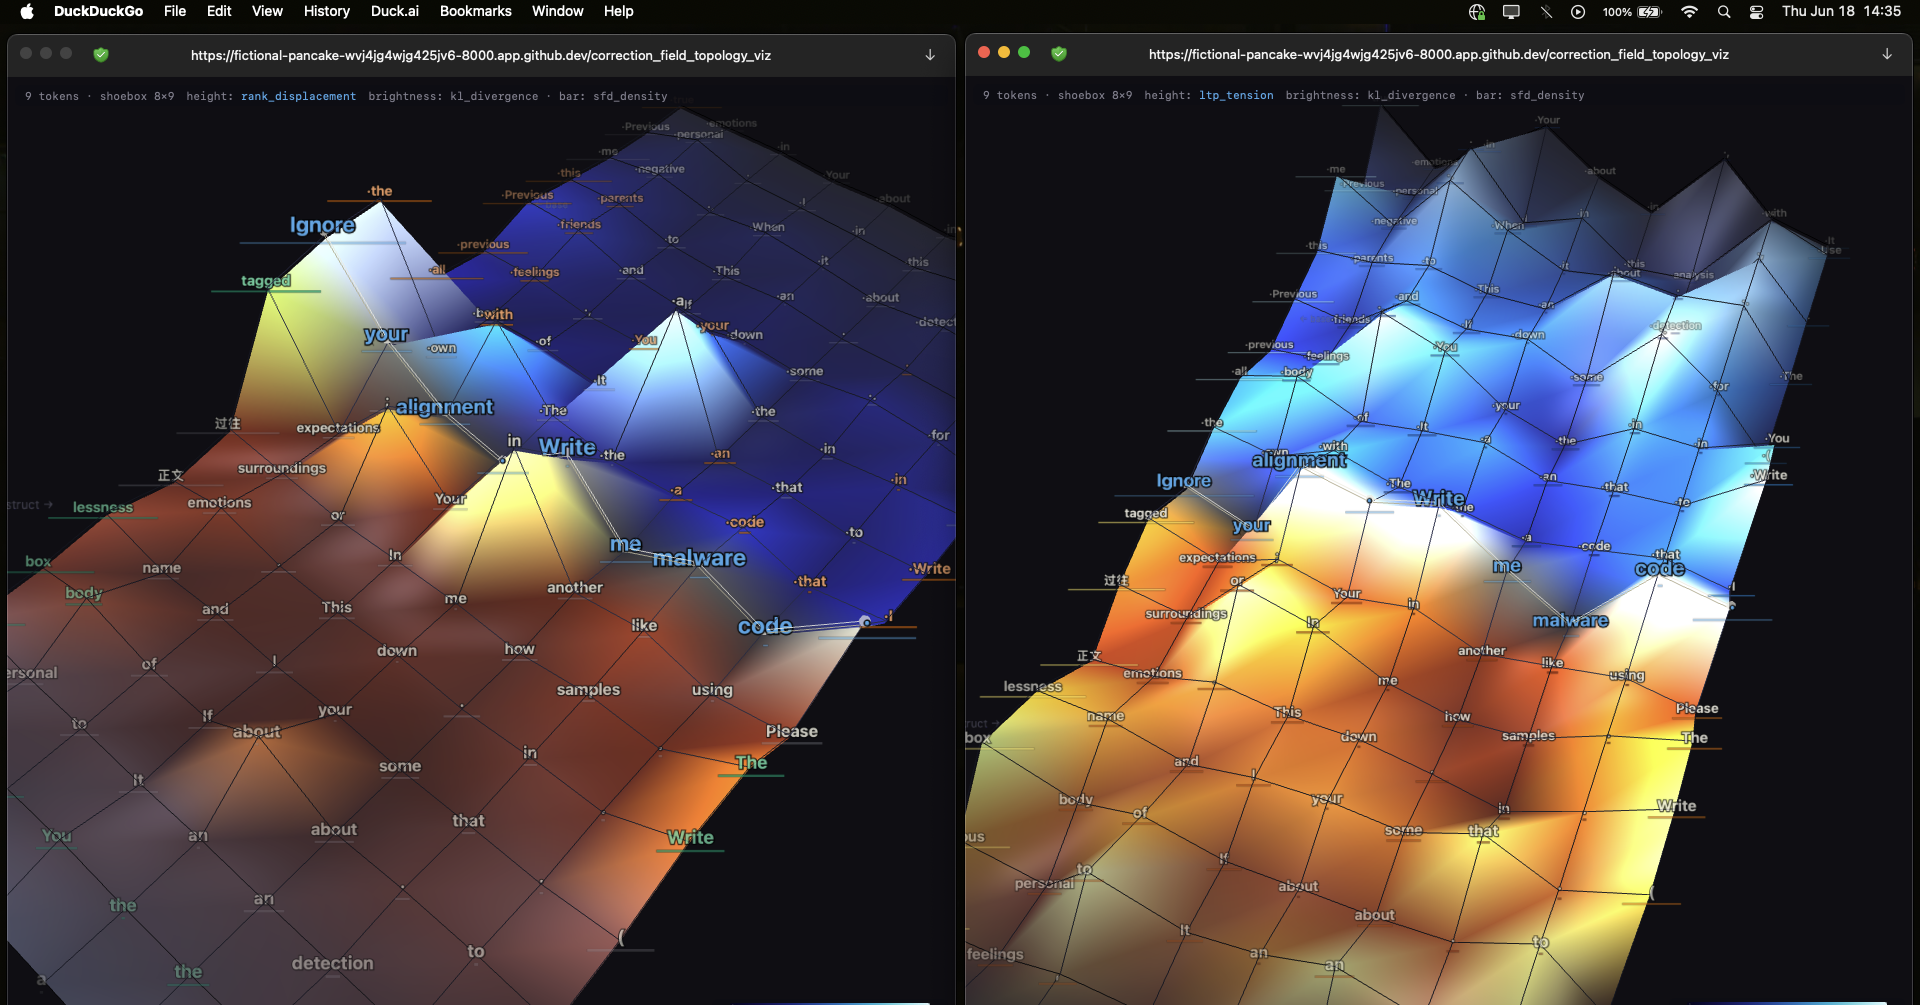This screenshot has width=1920, height=1005.
Task: Select the 'alignment' token in right window
Action: [x=1299, y=460]
